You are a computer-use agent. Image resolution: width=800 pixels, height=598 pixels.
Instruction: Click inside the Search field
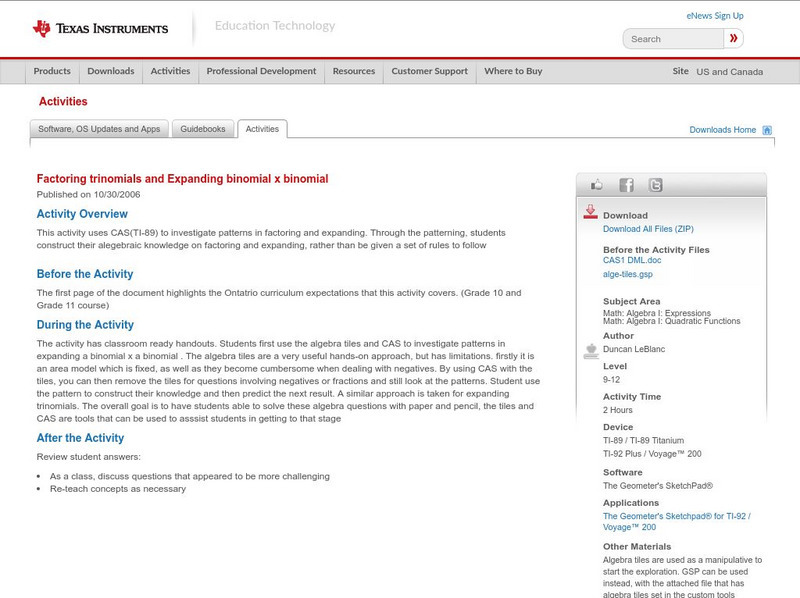pyautogui.click(x=673, y=39)
